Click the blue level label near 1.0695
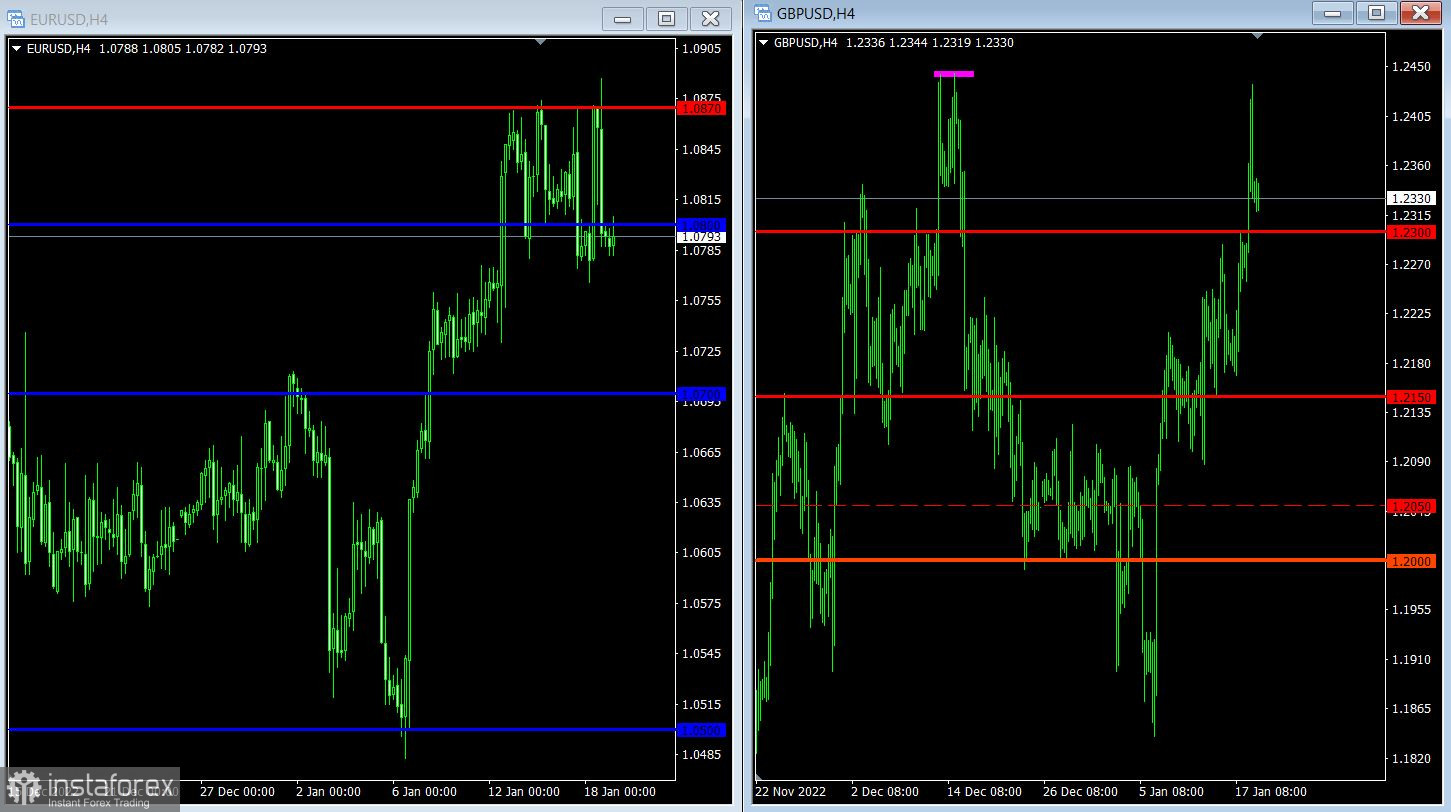The height and width of the screenshot is (812, 1451). click(x=702, y=394)
